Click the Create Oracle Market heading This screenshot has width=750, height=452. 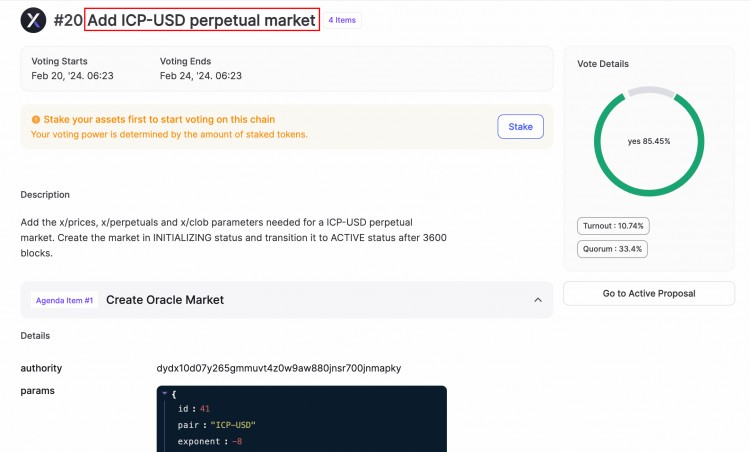pyautogui.click(x=165, y=300)
